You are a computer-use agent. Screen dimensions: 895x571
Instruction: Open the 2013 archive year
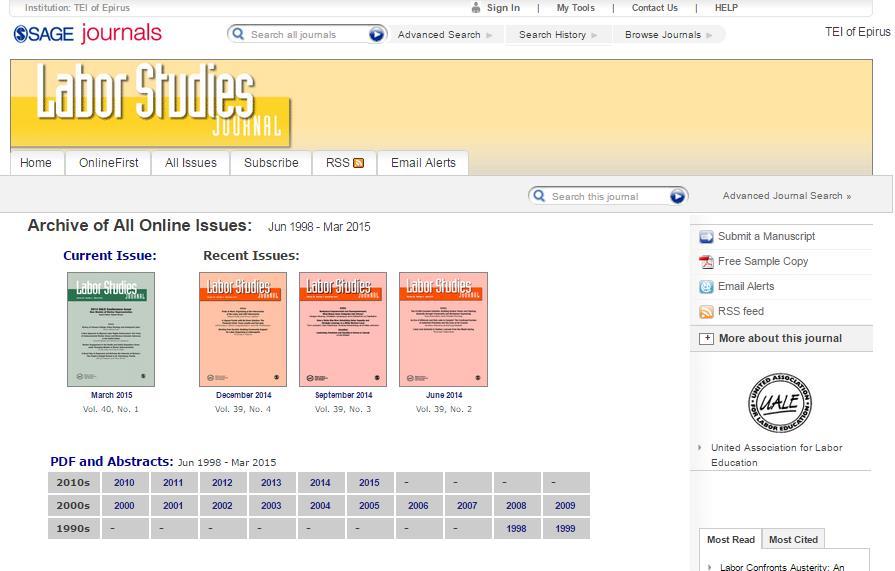[x=271, y=482]
